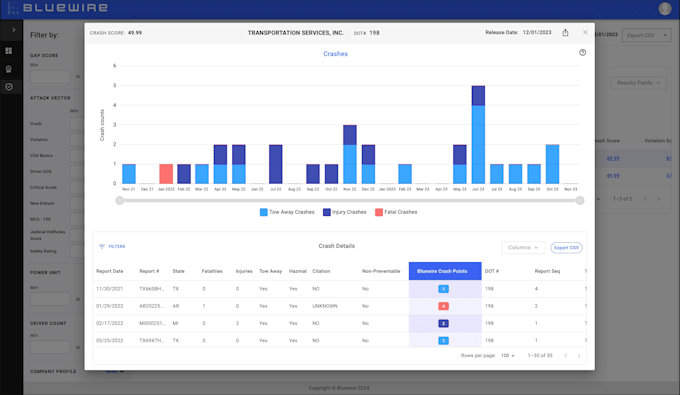Open the user avatar menu

pyautogui.click(x=664, y=8)
